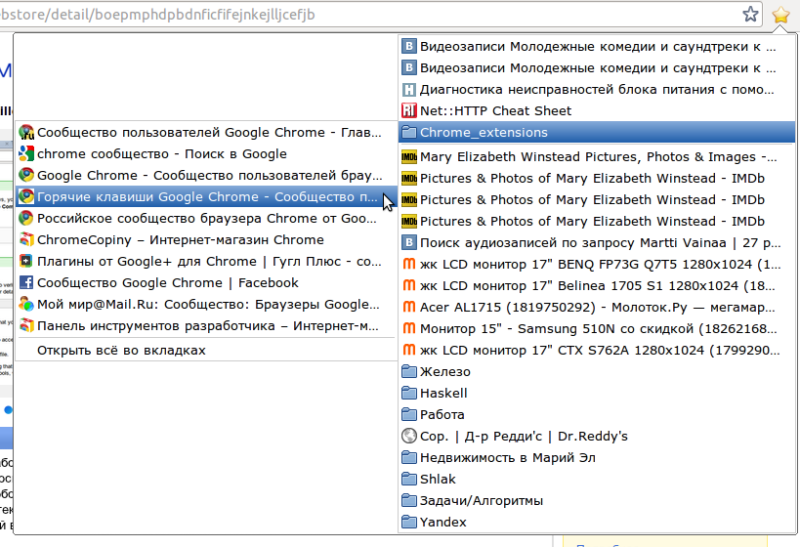Open Acer AL1715 Молоток.Ру bookmark

[x=597, y=307]
